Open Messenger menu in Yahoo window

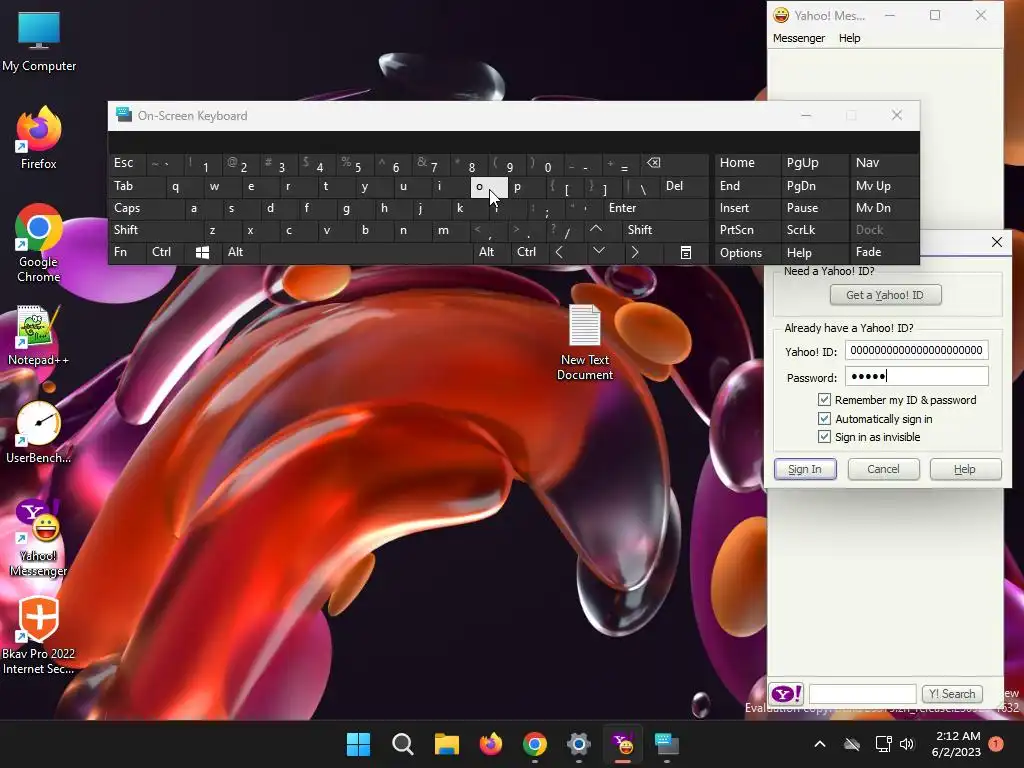coord(799,38)
